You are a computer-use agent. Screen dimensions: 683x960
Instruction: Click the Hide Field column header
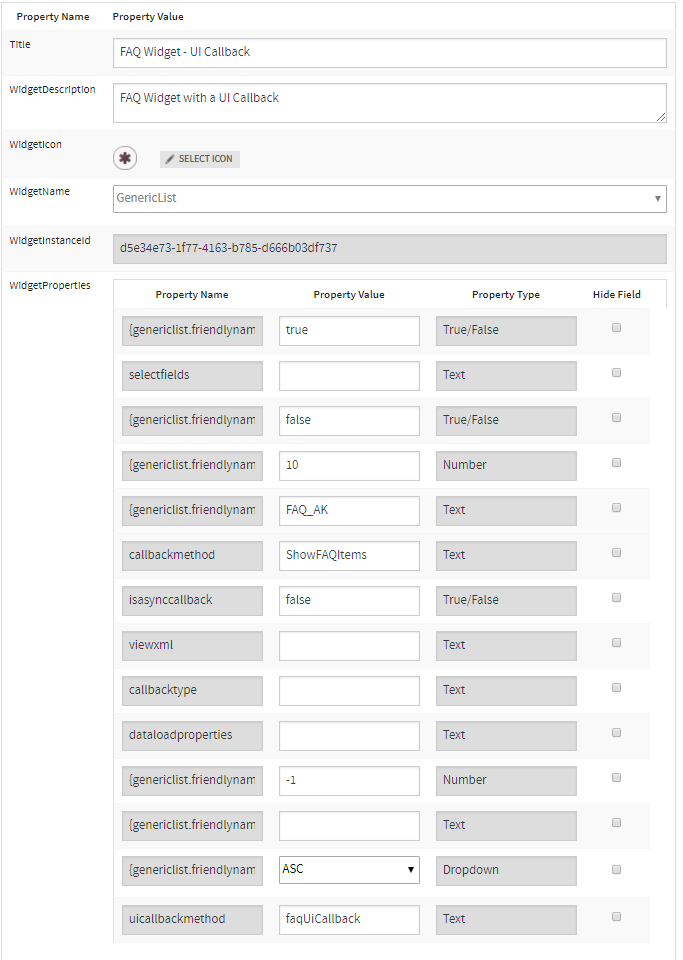pos(617,294)
